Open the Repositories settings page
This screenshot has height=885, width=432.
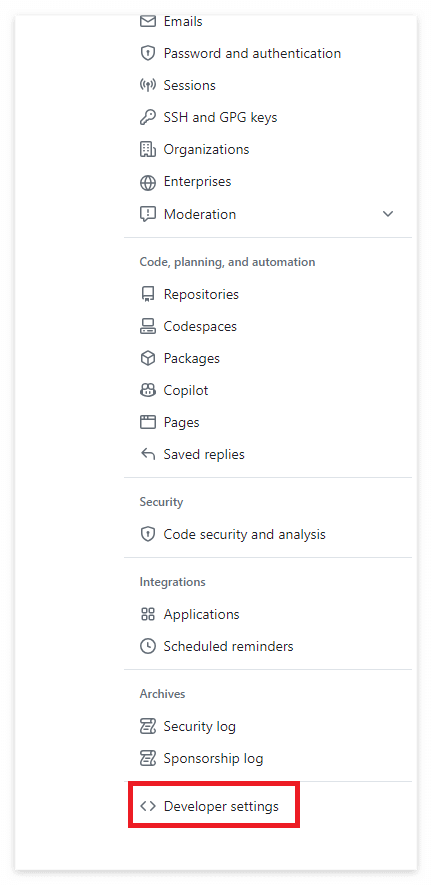(201, 295)
